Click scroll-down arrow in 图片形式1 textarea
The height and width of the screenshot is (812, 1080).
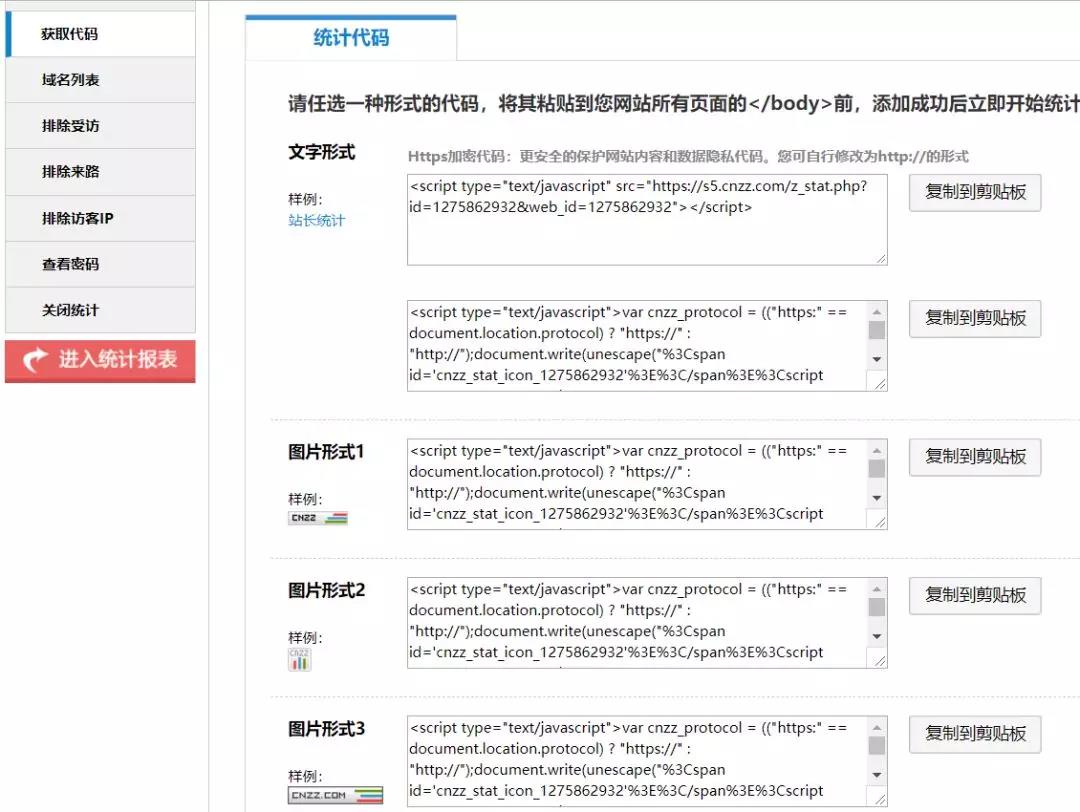pyautogui.click(x=876, y=498)
